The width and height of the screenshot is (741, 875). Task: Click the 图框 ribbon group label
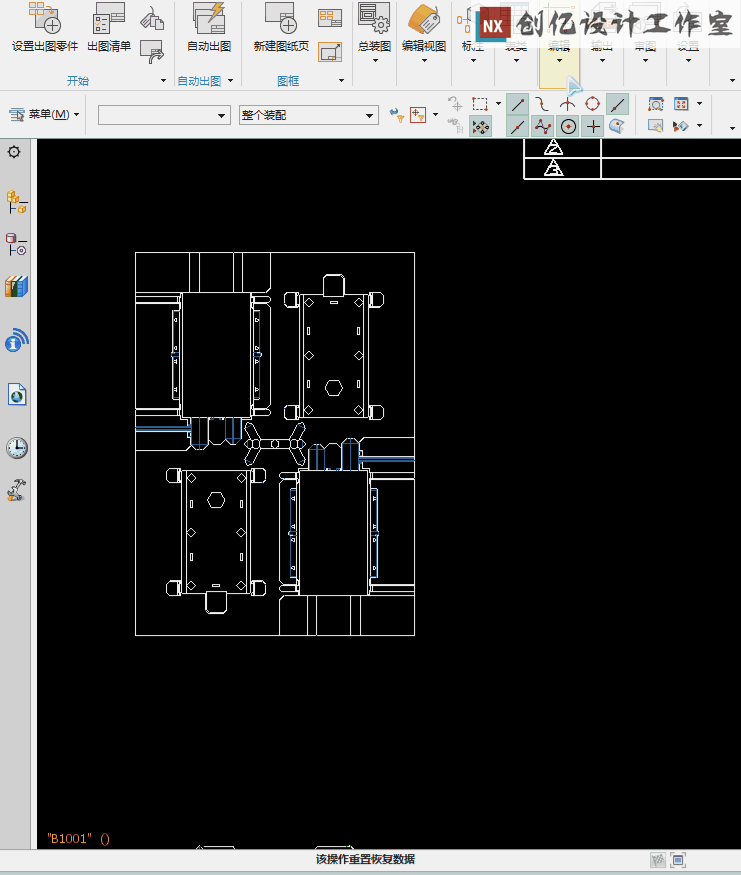(x=288, y=81)
